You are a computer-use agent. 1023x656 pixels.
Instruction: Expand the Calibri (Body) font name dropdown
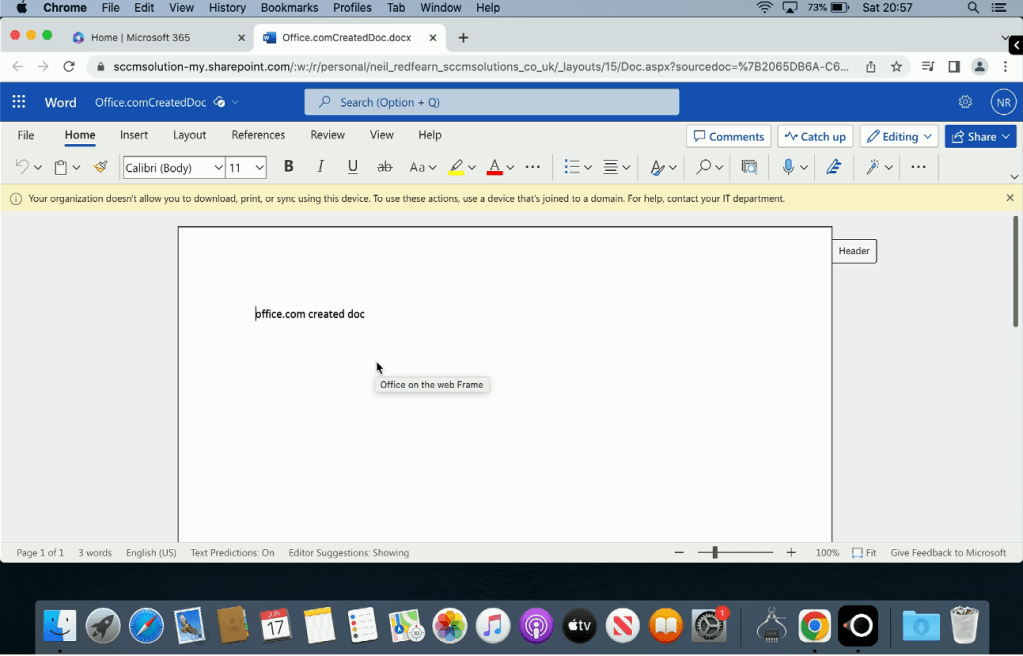pyautogui.click(x=218, y=168)
